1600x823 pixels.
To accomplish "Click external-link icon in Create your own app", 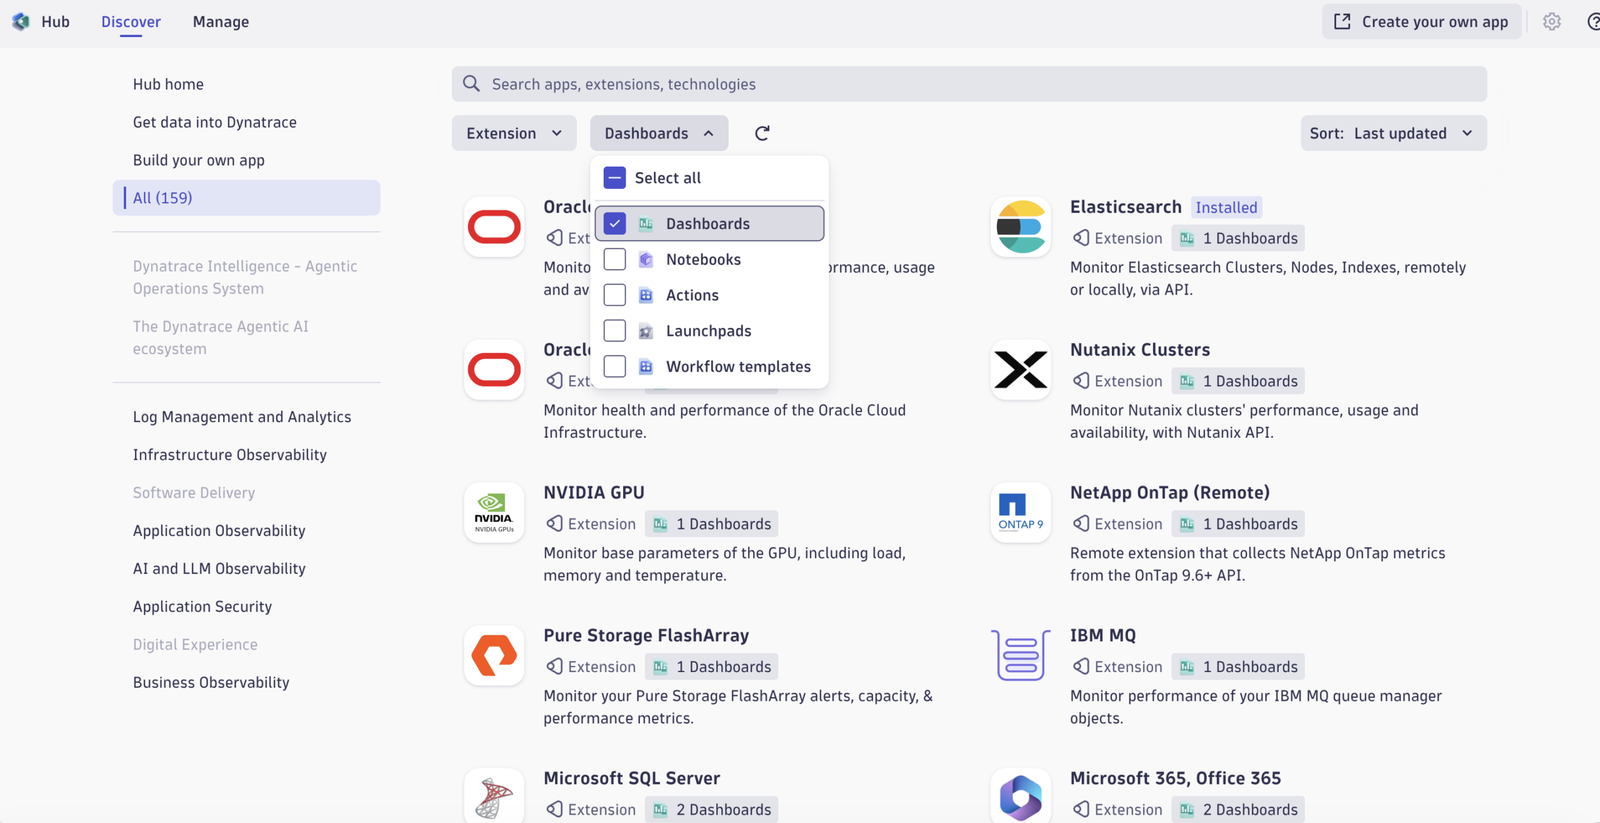I will [x=1342, y=21].
